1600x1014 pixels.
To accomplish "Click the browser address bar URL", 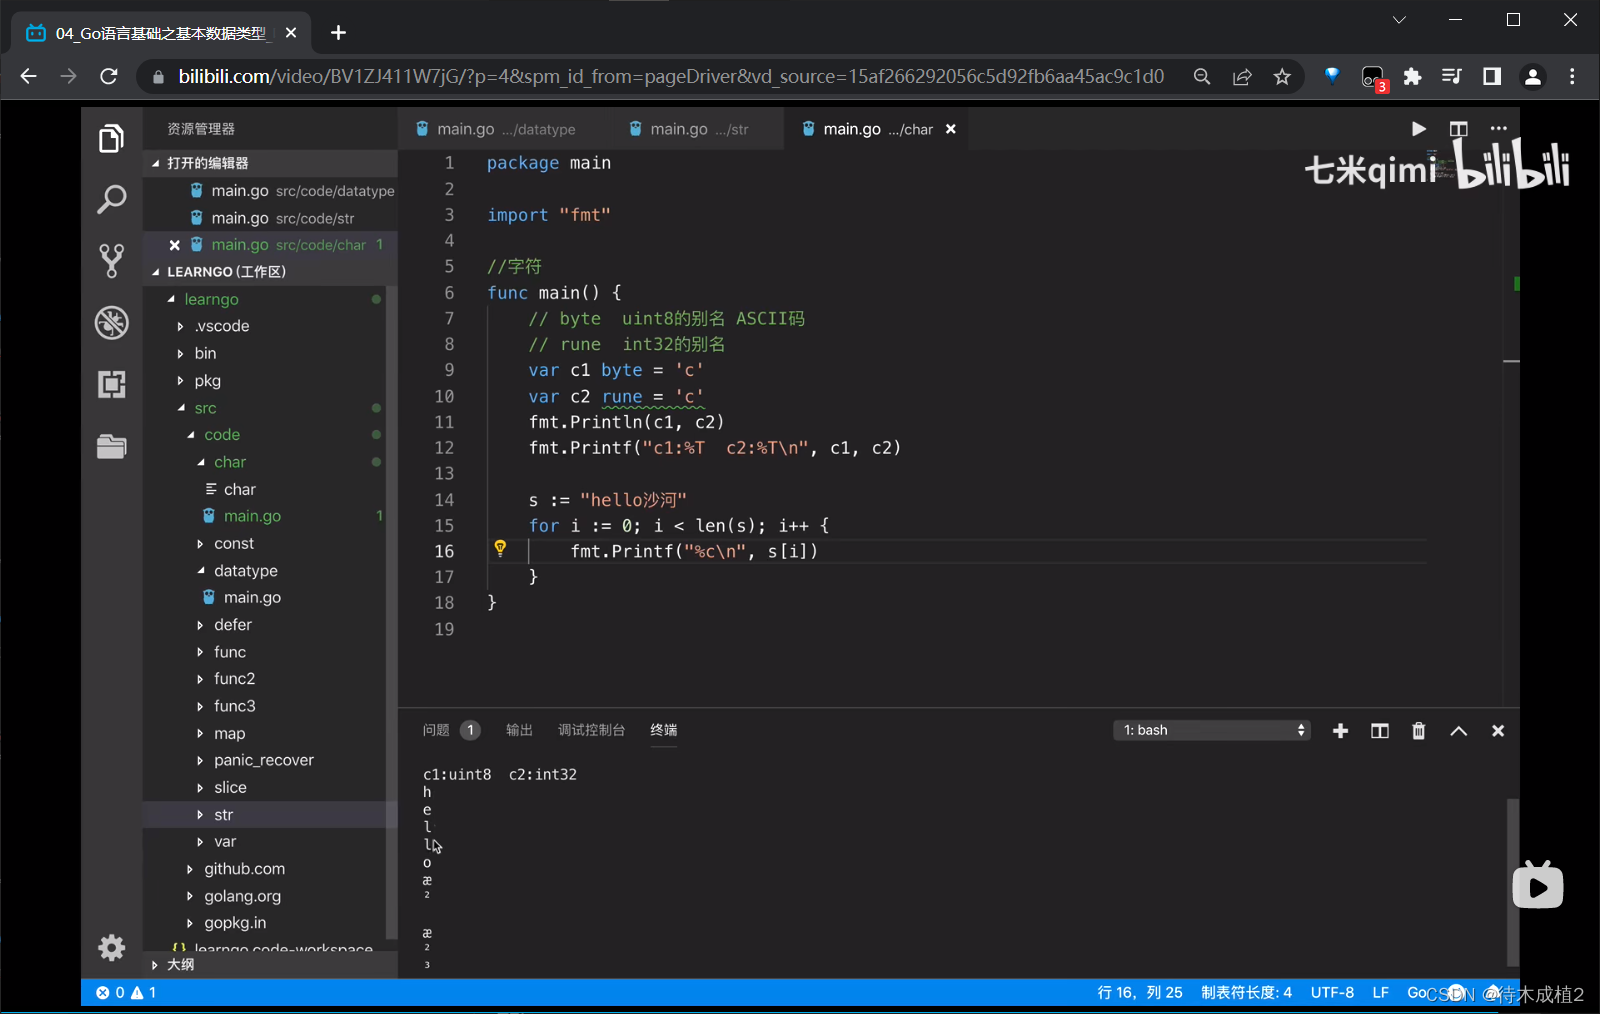I will pos(671,76).
